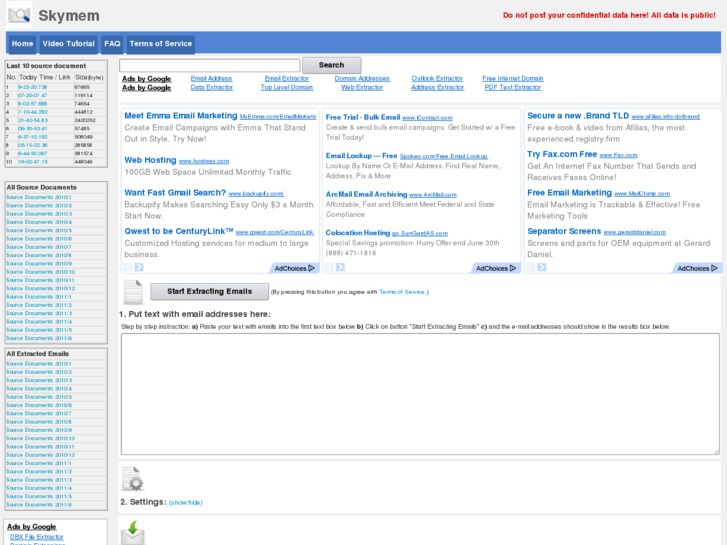Click the envelope with green arrow icon
Viewport: 727px width, 545px height.
click(x=133, y=532)
